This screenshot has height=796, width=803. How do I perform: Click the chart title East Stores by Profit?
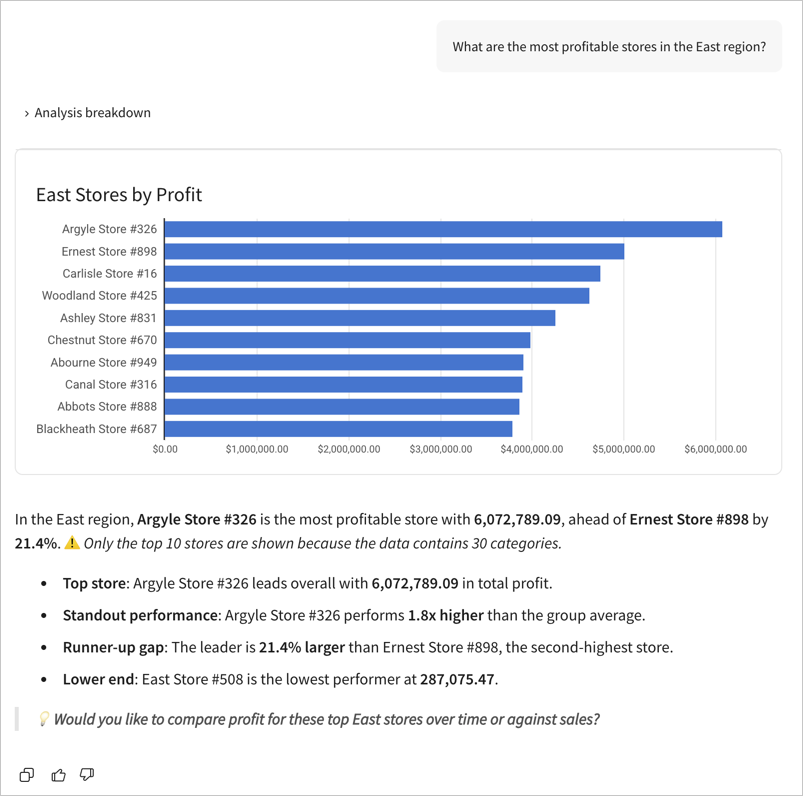118,194
